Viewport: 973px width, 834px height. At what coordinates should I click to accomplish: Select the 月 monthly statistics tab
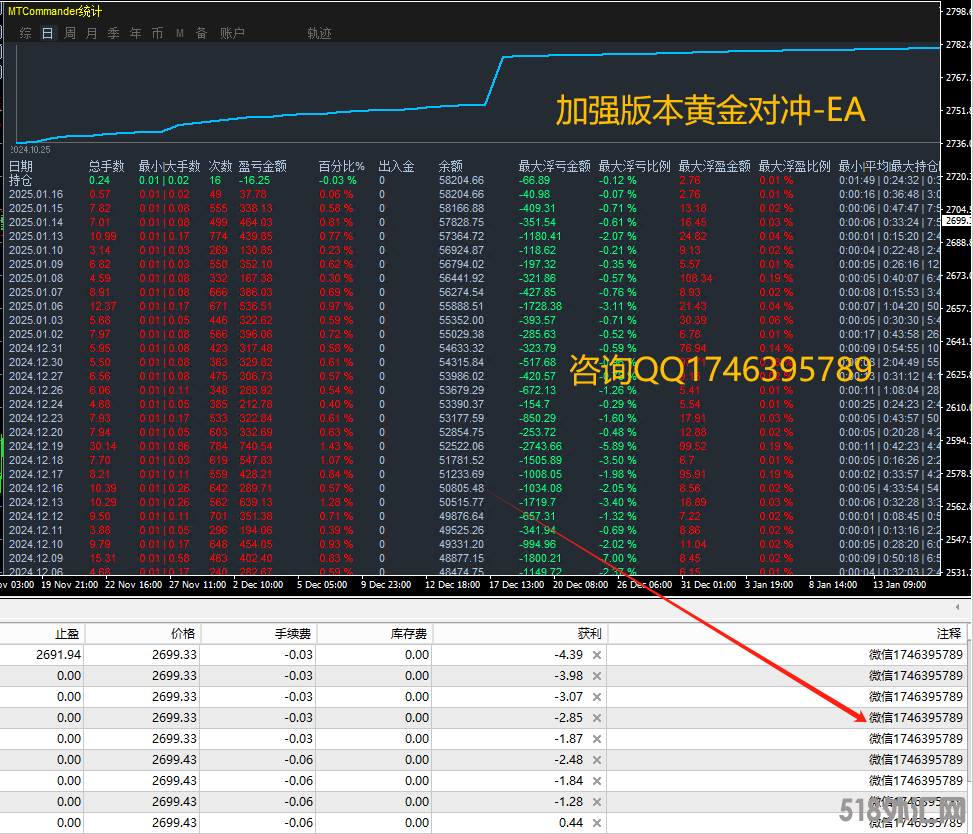tap(92, 33)
